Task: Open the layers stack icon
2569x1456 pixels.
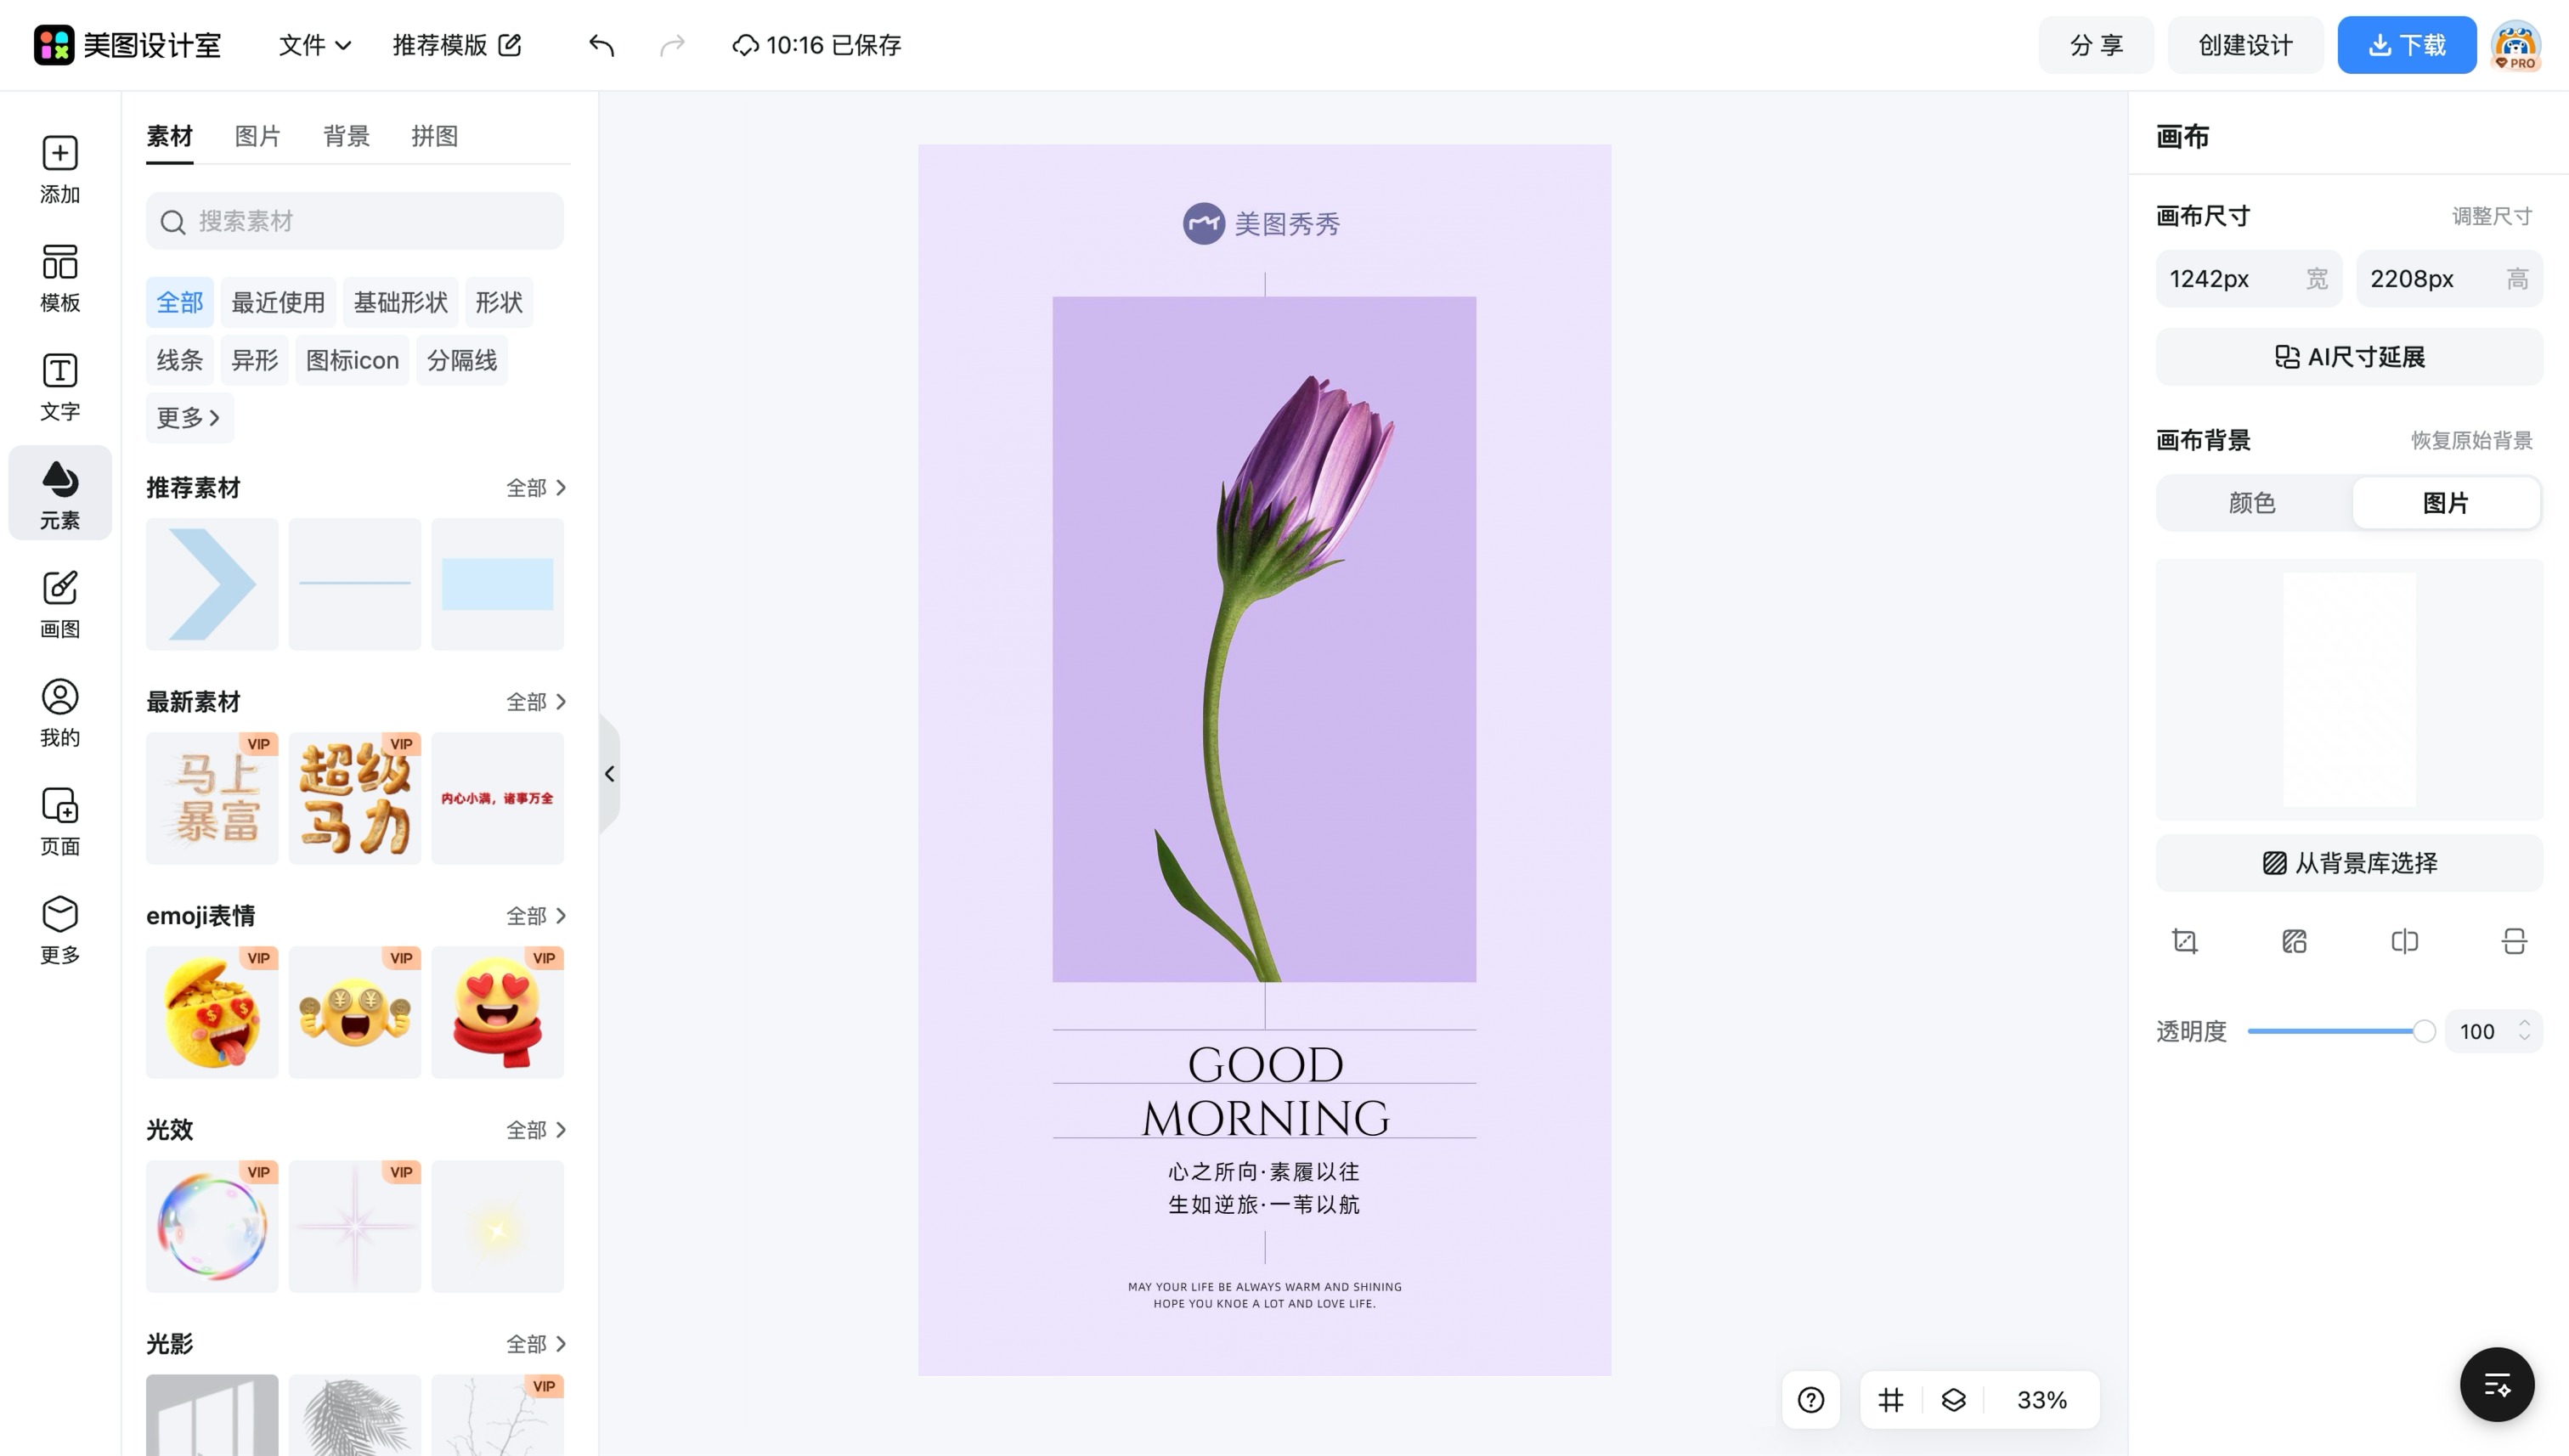Action: [1953, 1400]
